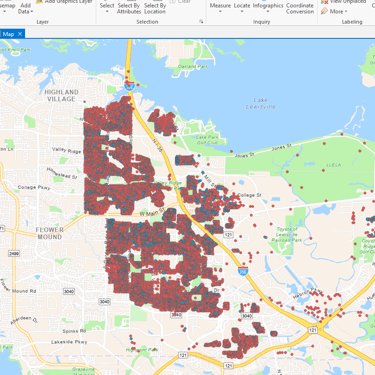
Task: Expand the Measure tool dropdown
Action: [x=220, y=8]
